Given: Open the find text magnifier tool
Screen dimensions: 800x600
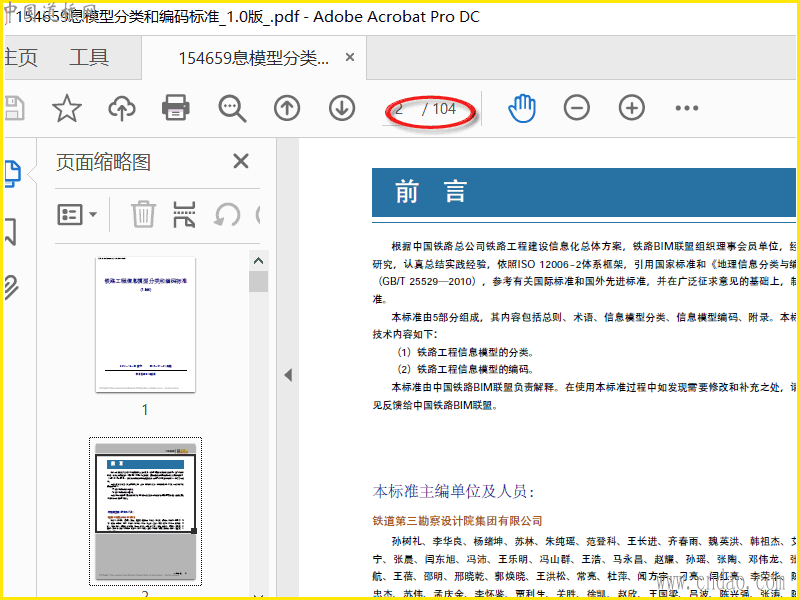Looking at the screenshot, I should pos(232,109).
